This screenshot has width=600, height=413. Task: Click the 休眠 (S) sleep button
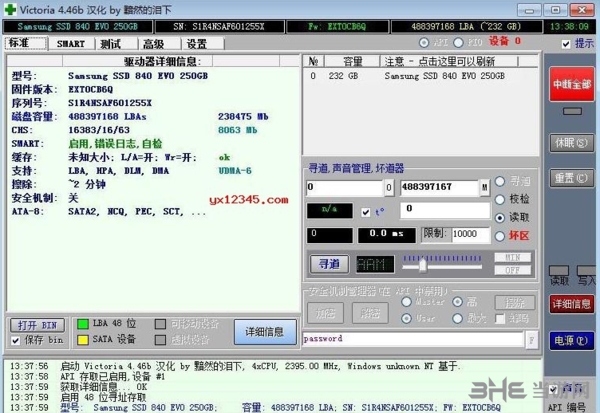pos(572,143)
